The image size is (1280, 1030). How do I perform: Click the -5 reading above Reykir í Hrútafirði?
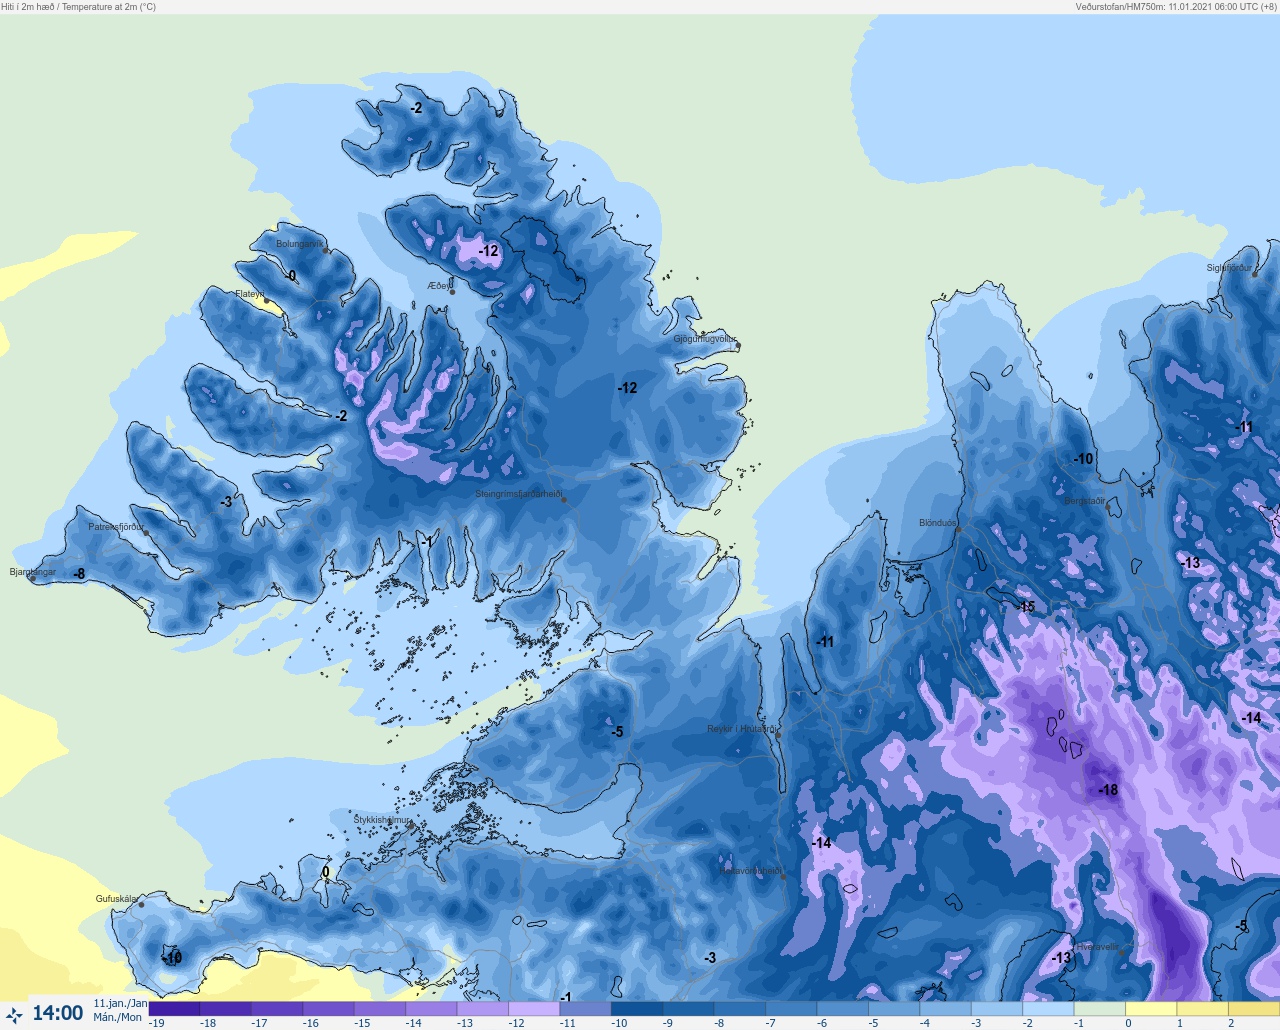tap(617, 732)
